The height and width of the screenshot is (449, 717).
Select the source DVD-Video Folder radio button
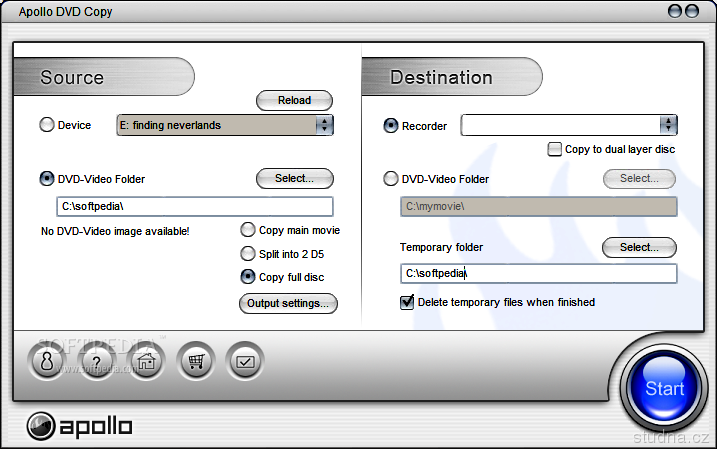[47, 179]
